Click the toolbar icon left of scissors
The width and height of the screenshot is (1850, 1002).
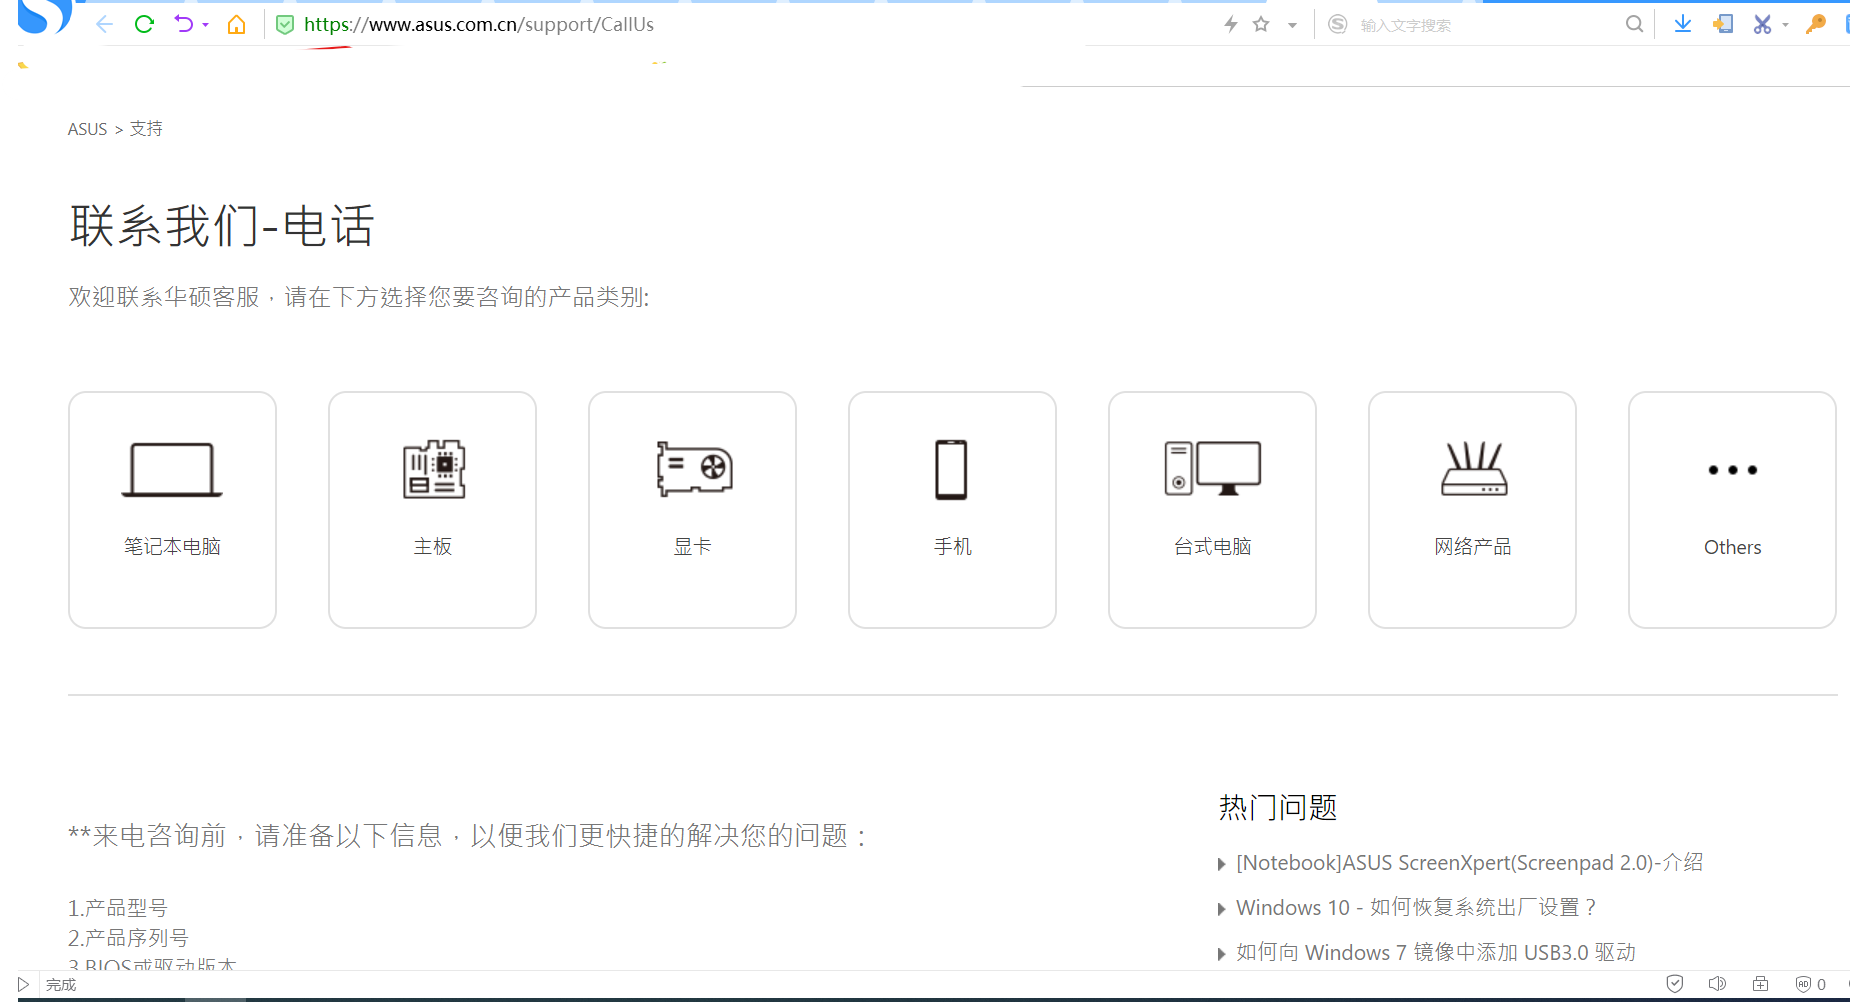(x=1723, y=24)
